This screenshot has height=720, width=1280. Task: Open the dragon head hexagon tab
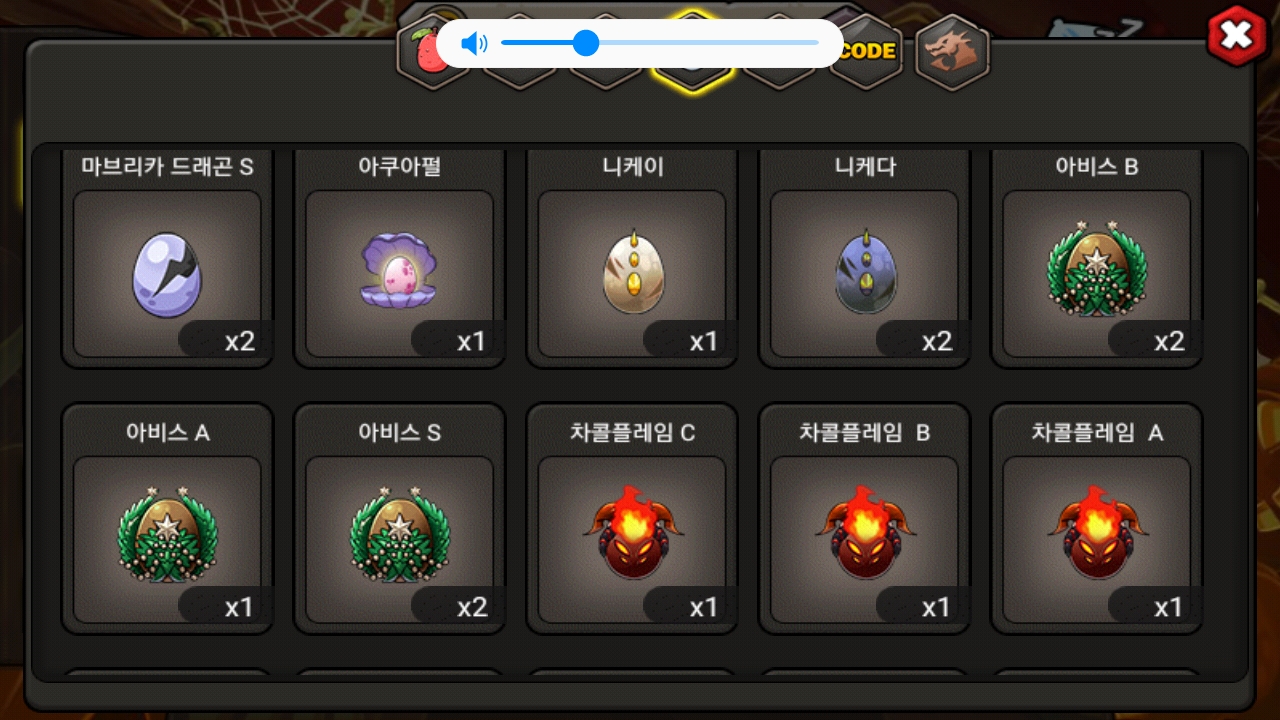951,50
